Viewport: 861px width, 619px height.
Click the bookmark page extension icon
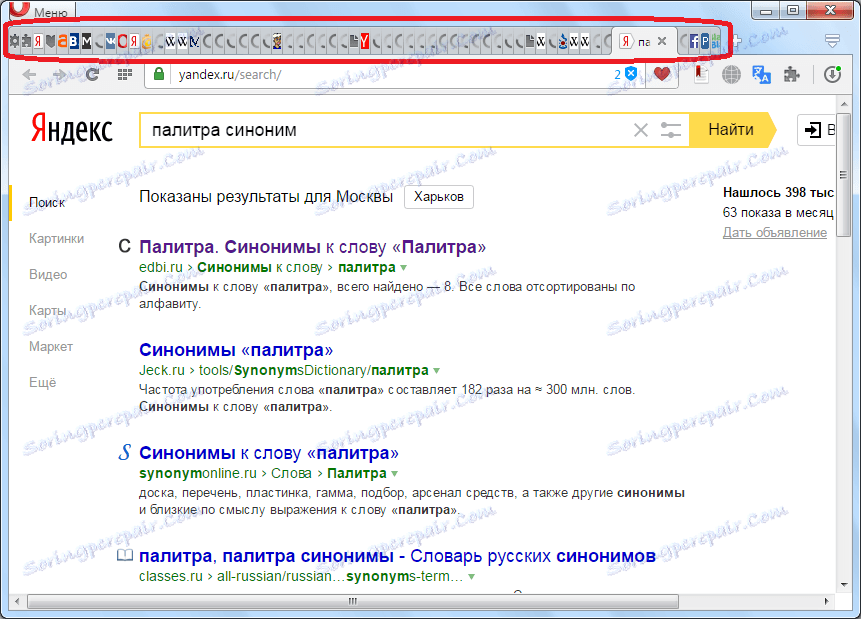(701, 74)
